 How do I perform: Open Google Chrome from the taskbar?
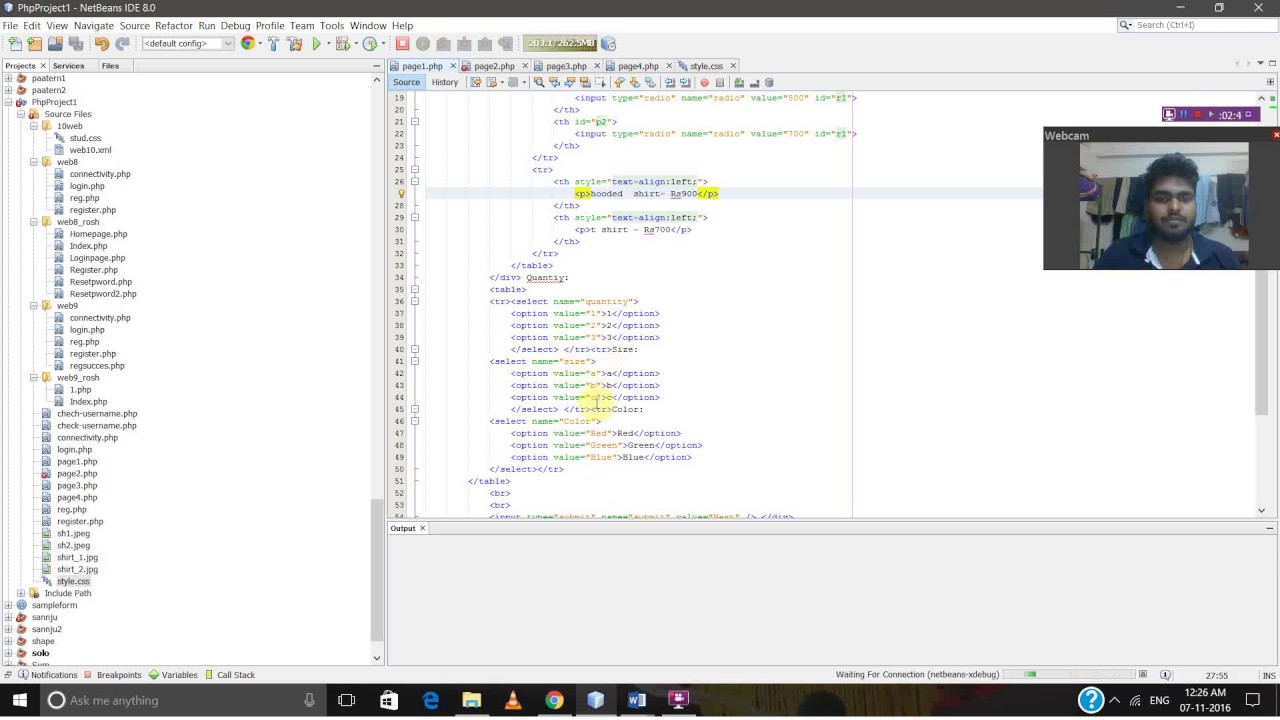554,700
